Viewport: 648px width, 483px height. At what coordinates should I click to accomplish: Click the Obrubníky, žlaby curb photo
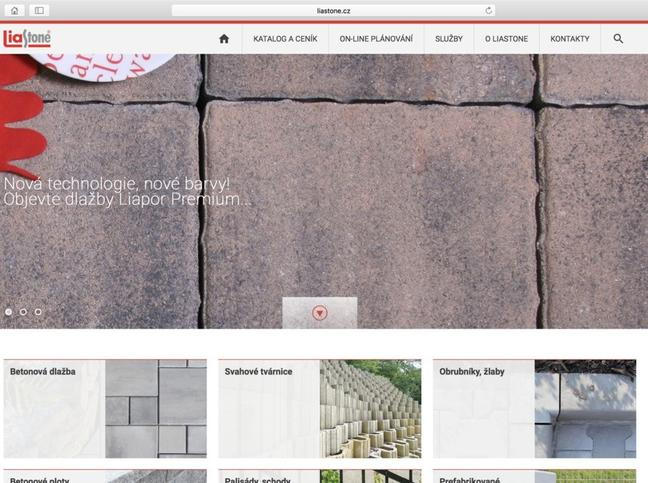pyautogui.click(x=584, y=410)
